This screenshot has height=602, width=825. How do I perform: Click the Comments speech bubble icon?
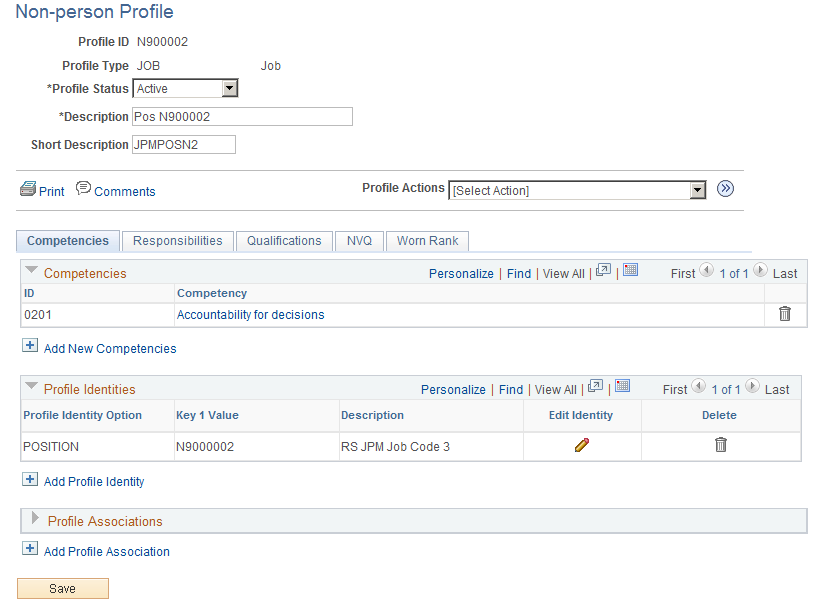click(83, 188)
